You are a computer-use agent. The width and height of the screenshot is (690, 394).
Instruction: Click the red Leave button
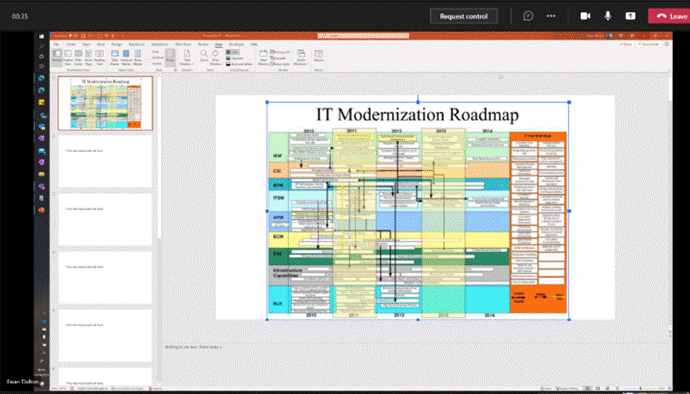pos(669,16)
